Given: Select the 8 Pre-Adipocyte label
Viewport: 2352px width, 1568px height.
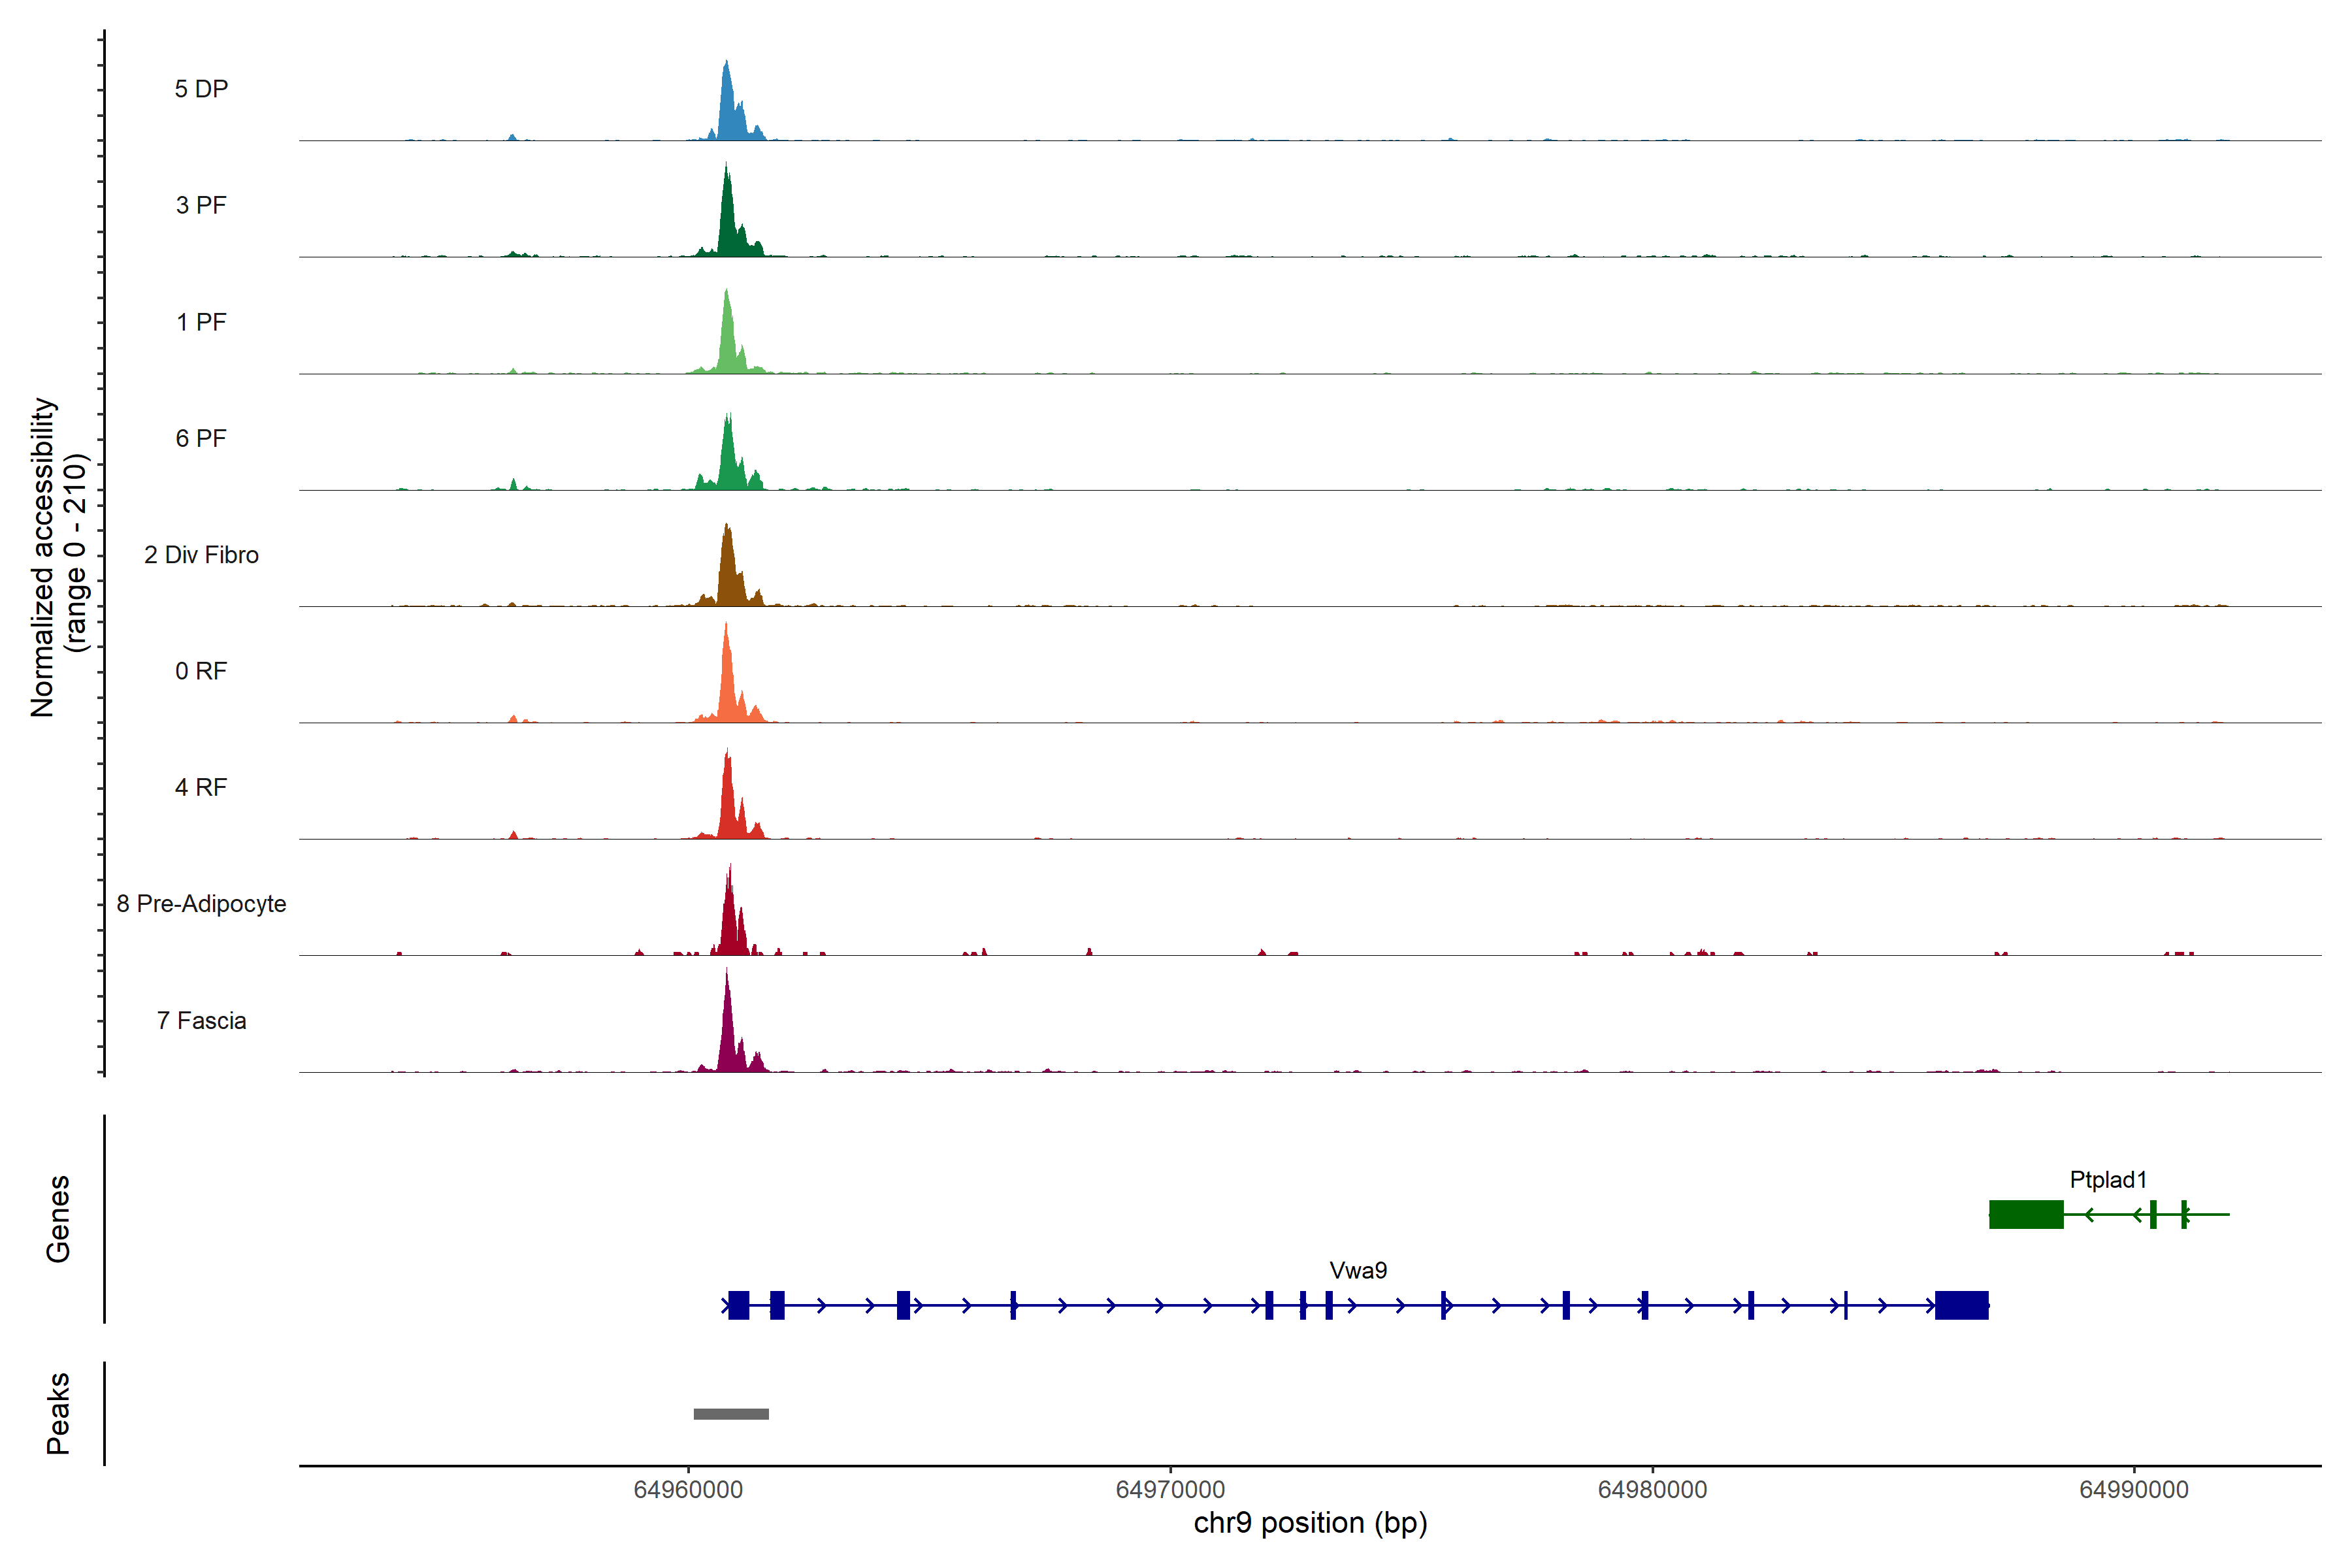Looking at the screenshot, I should click(x=201, y=904).
